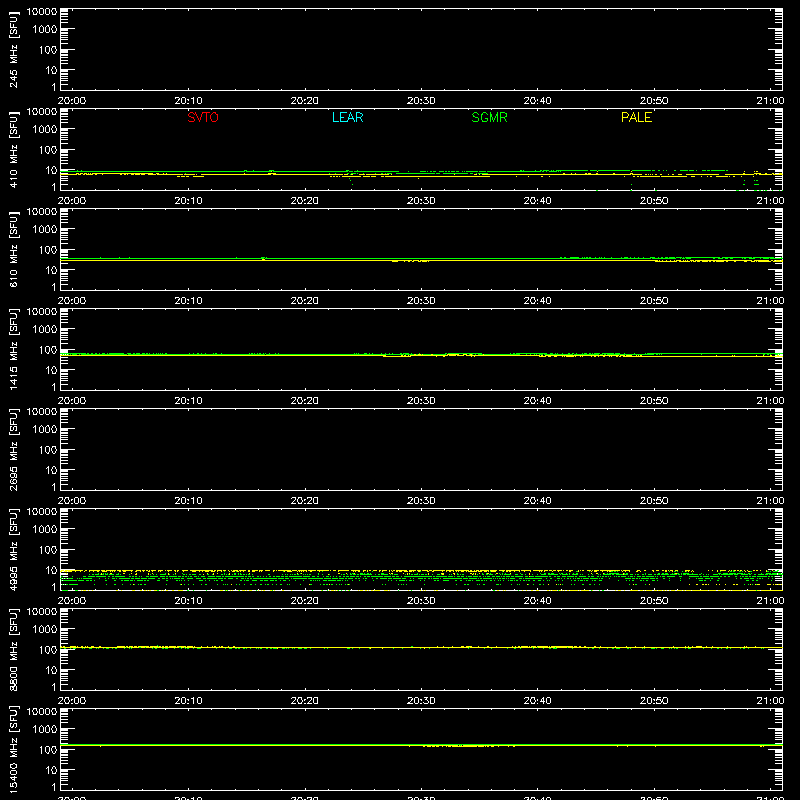This screenshot has width=800, height=800.
Task: Click the 410 MHz [SFU] axis label
Action: pyautogui.click(x=13, y=149)
